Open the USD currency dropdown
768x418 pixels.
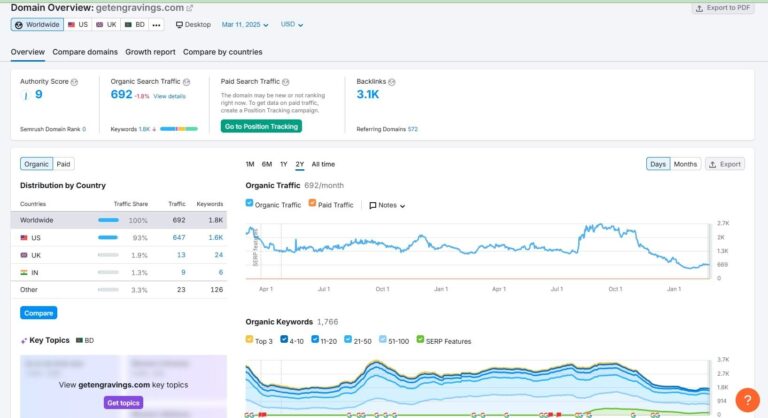pos(292,24)
